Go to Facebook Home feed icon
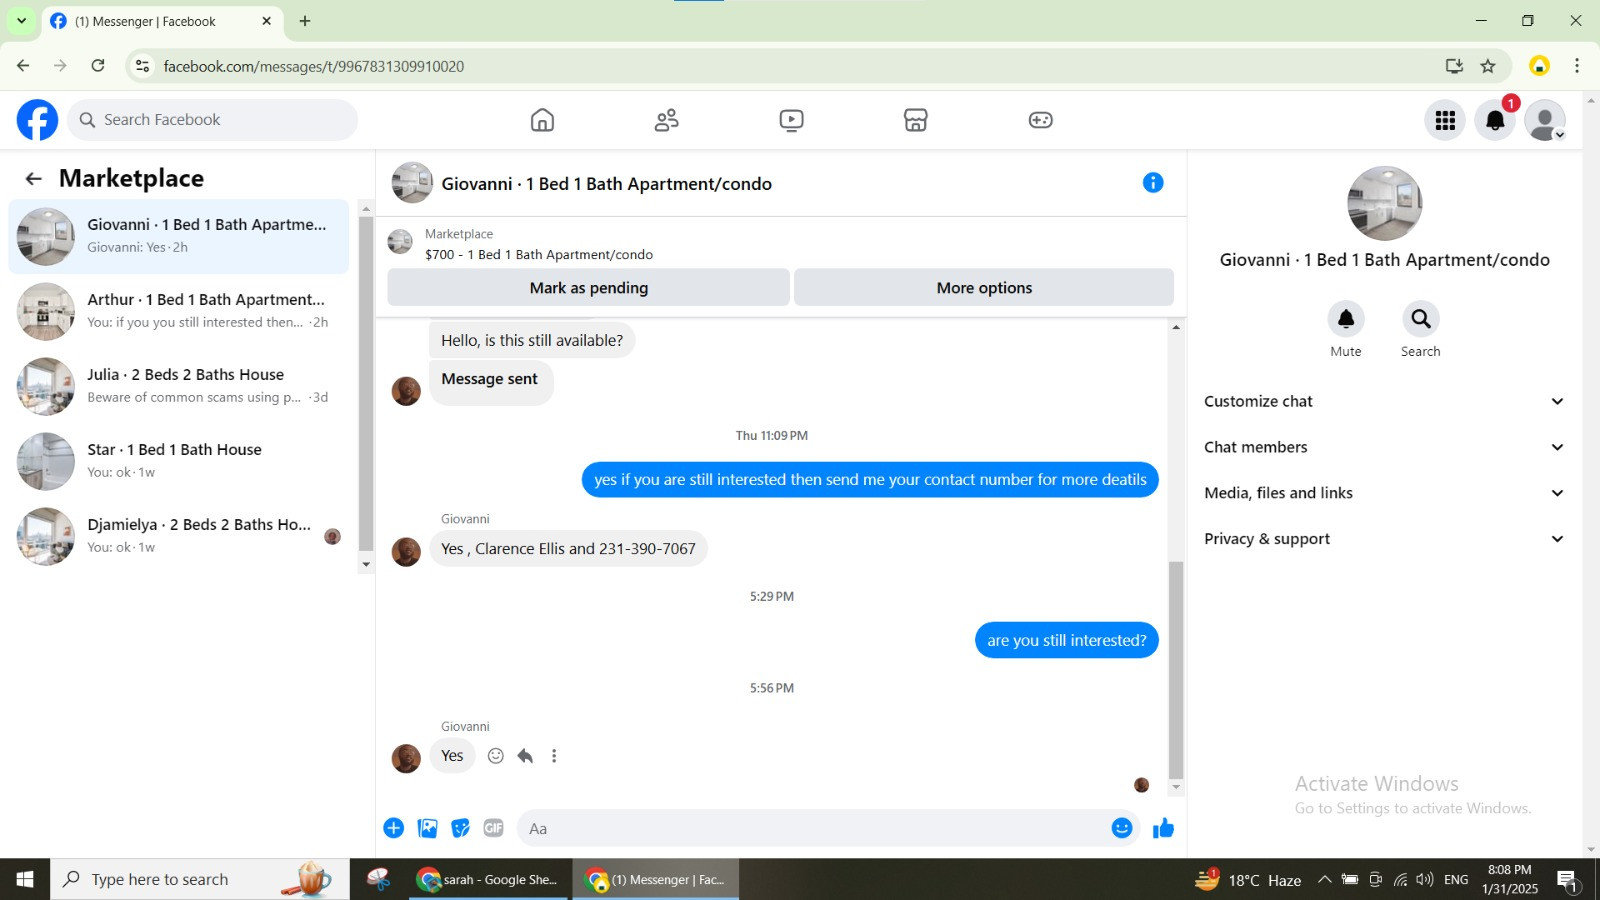 pyautogui.click(x=542, y=120)
